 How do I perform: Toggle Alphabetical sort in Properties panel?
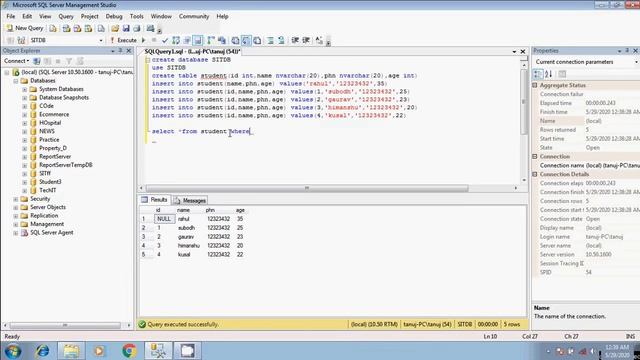coord(549,74)
